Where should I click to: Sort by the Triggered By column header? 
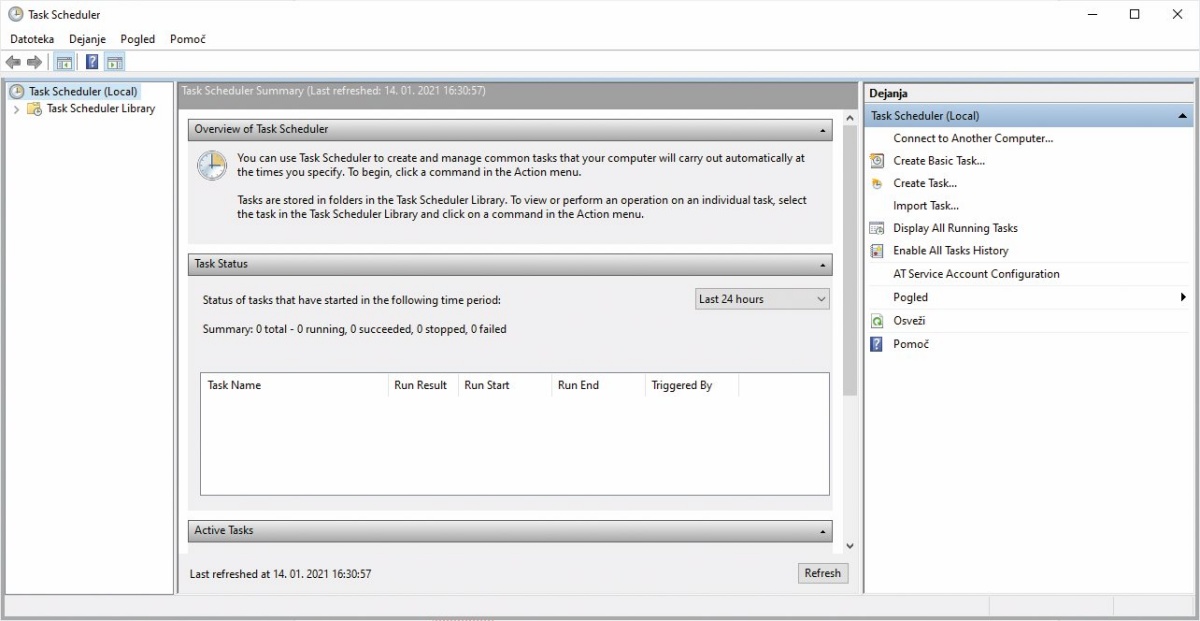[692, 385]
